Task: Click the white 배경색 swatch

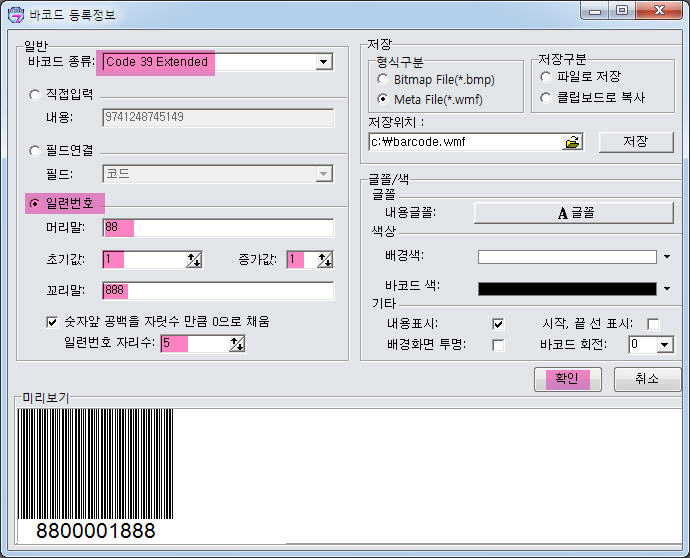Action: click(x=567, y=257)
